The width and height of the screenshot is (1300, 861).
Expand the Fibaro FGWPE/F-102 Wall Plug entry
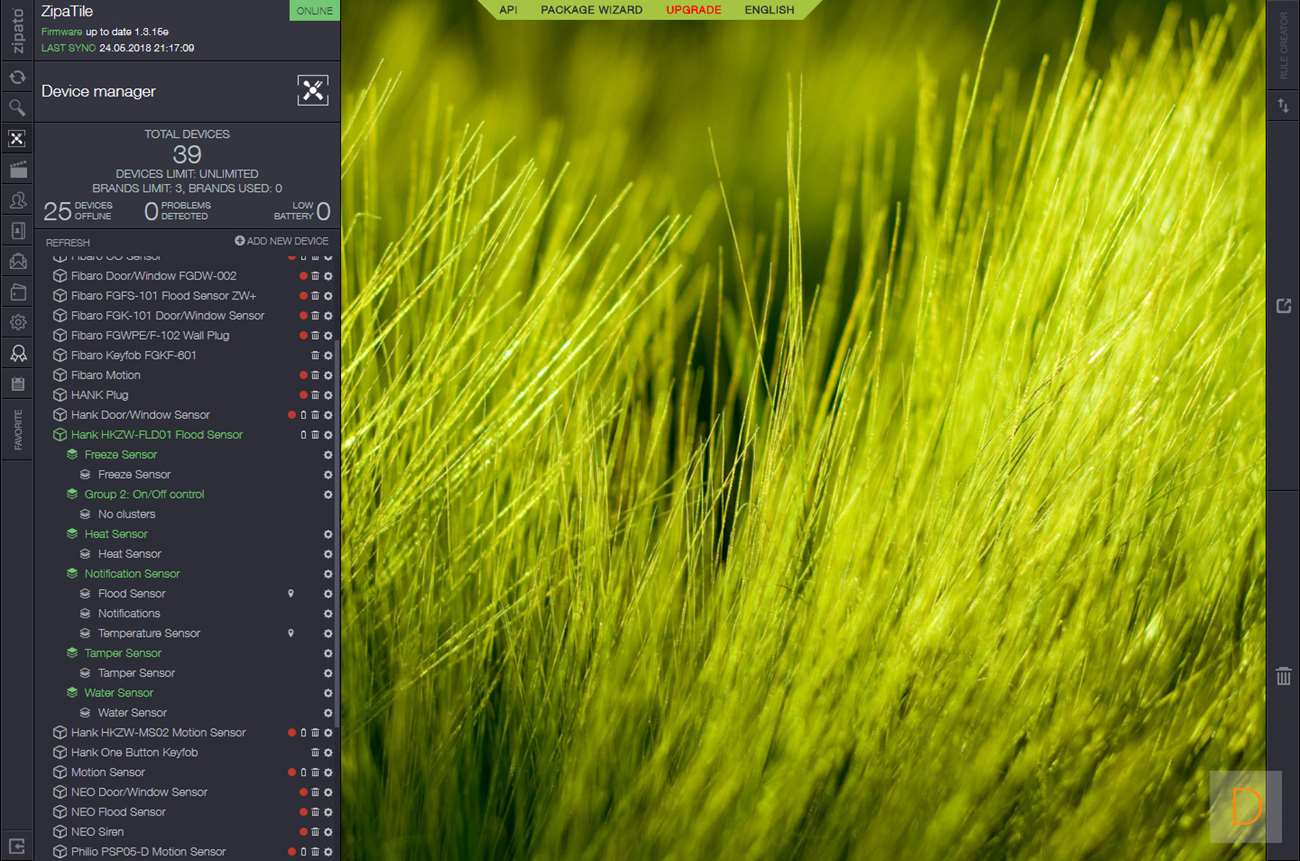coord(60,336)
